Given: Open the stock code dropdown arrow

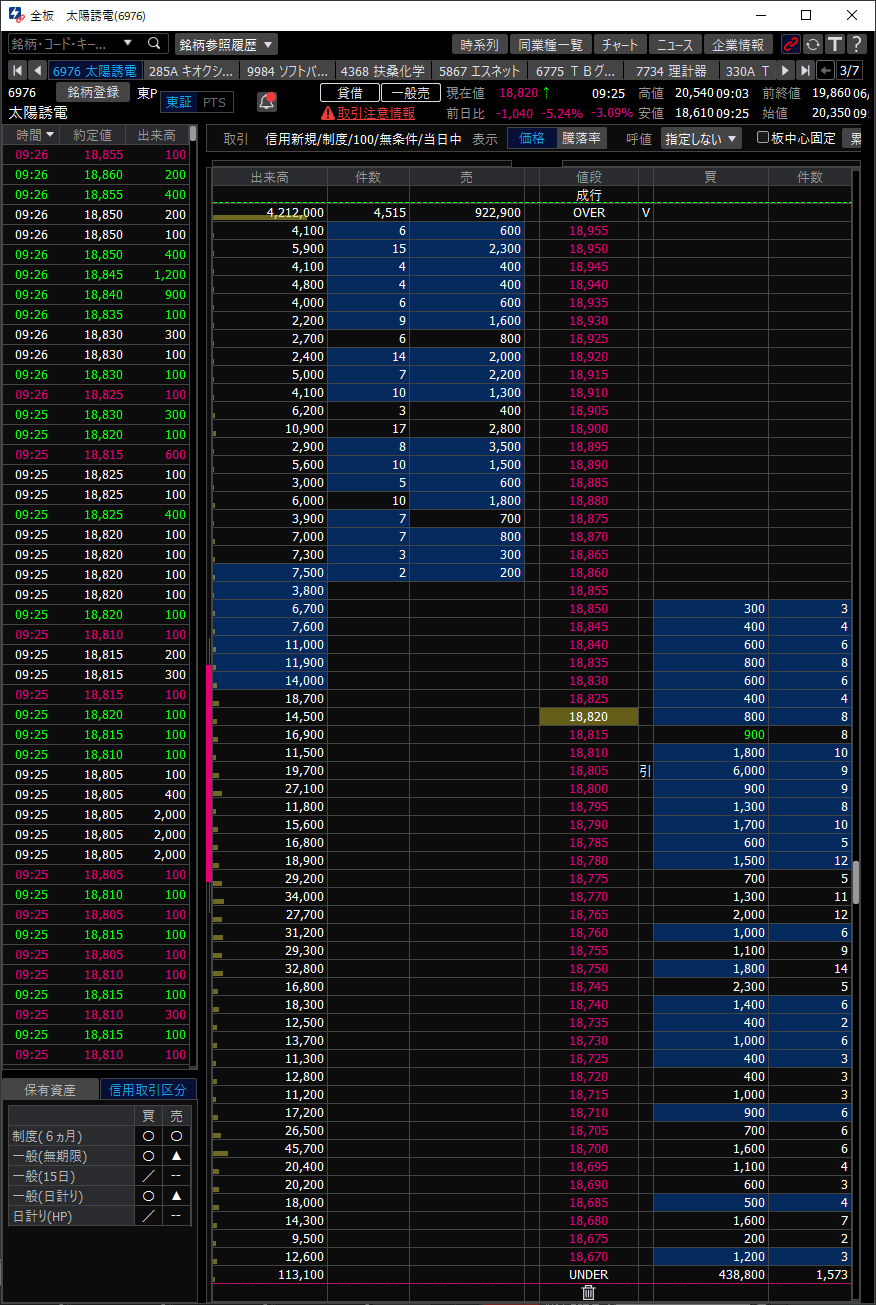Looking at the screenshot, I should (x=128, y=44).
